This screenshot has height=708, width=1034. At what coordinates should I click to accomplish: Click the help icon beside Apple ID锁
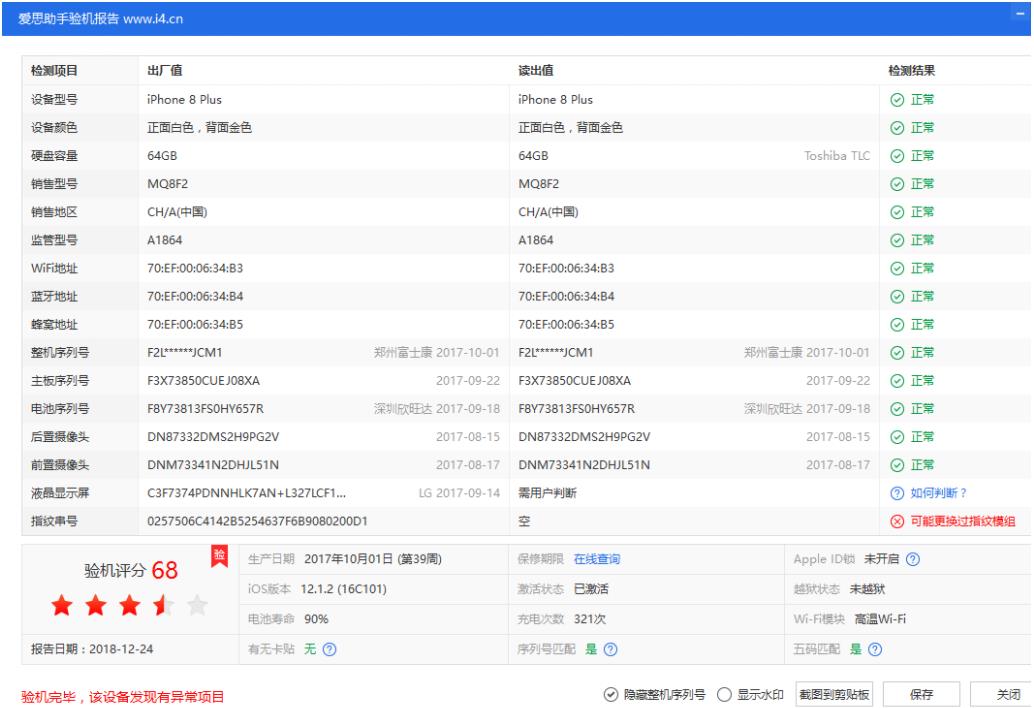point(911,559)
